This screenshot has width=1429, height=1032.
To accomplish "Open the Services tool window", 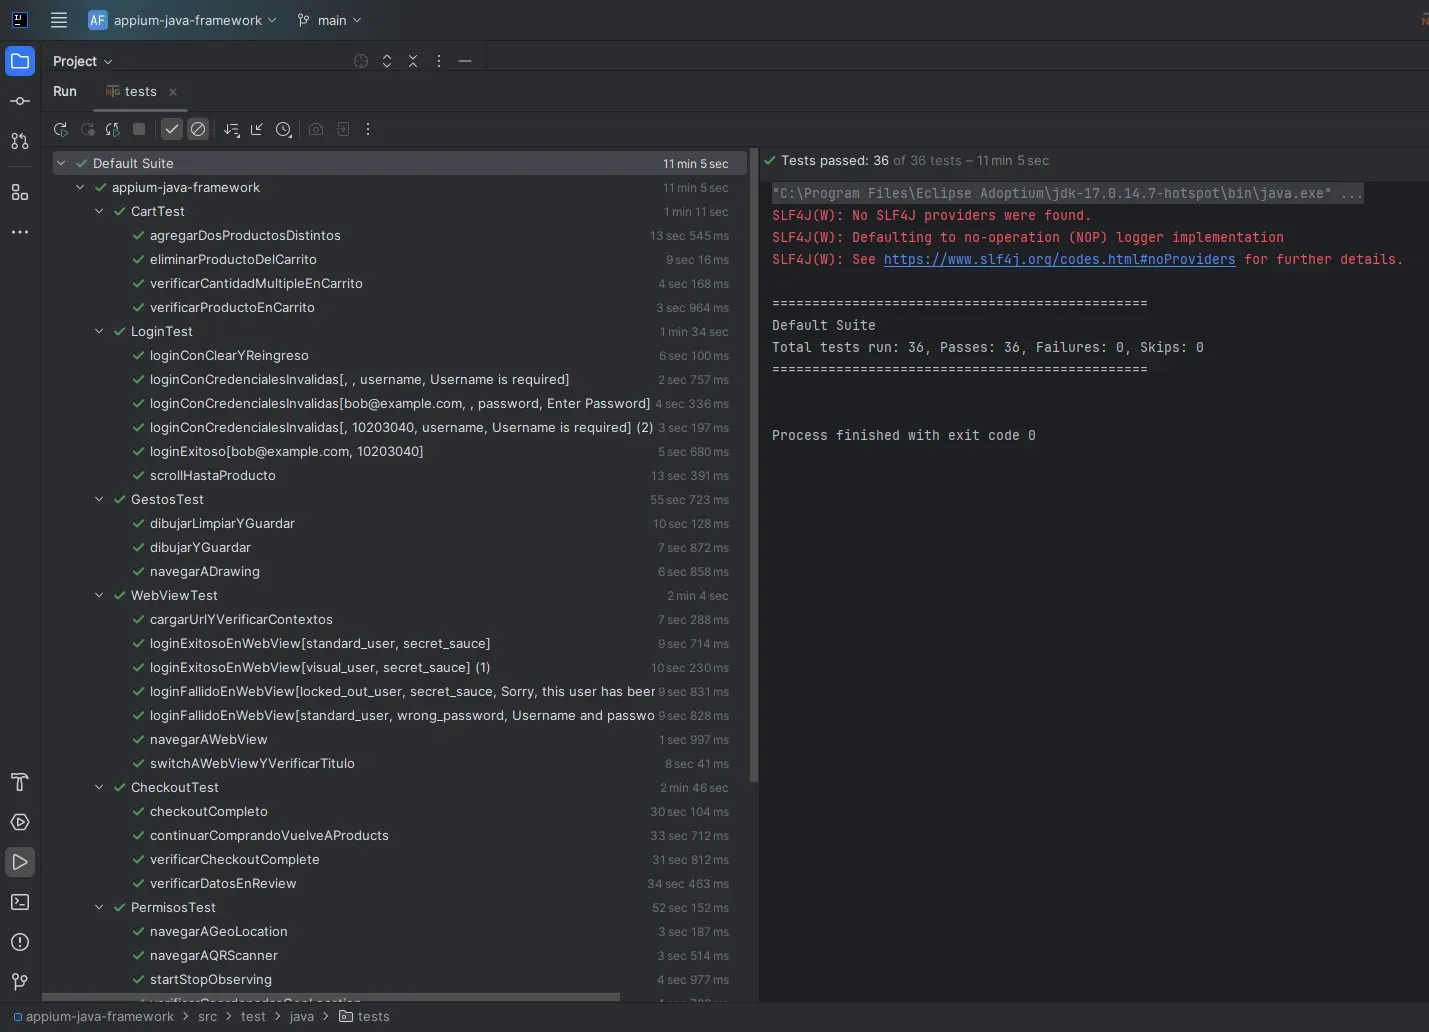I will pos(20,822).
